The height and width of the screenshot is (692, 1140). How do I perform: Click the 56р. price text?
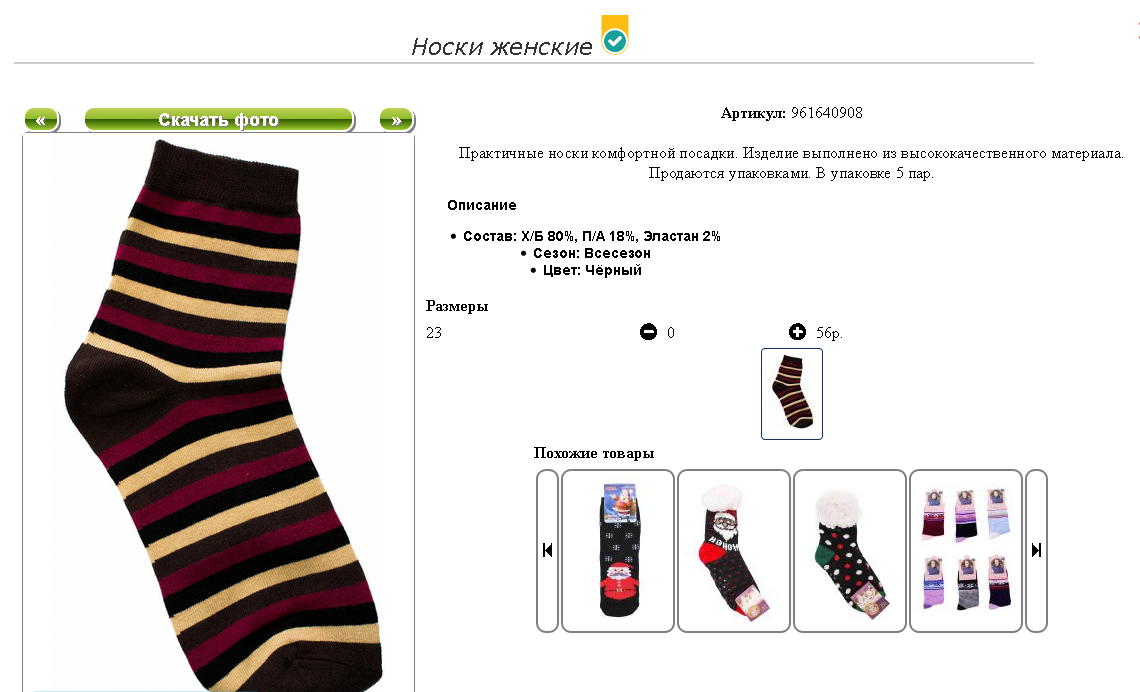click(x=829, y=333)
